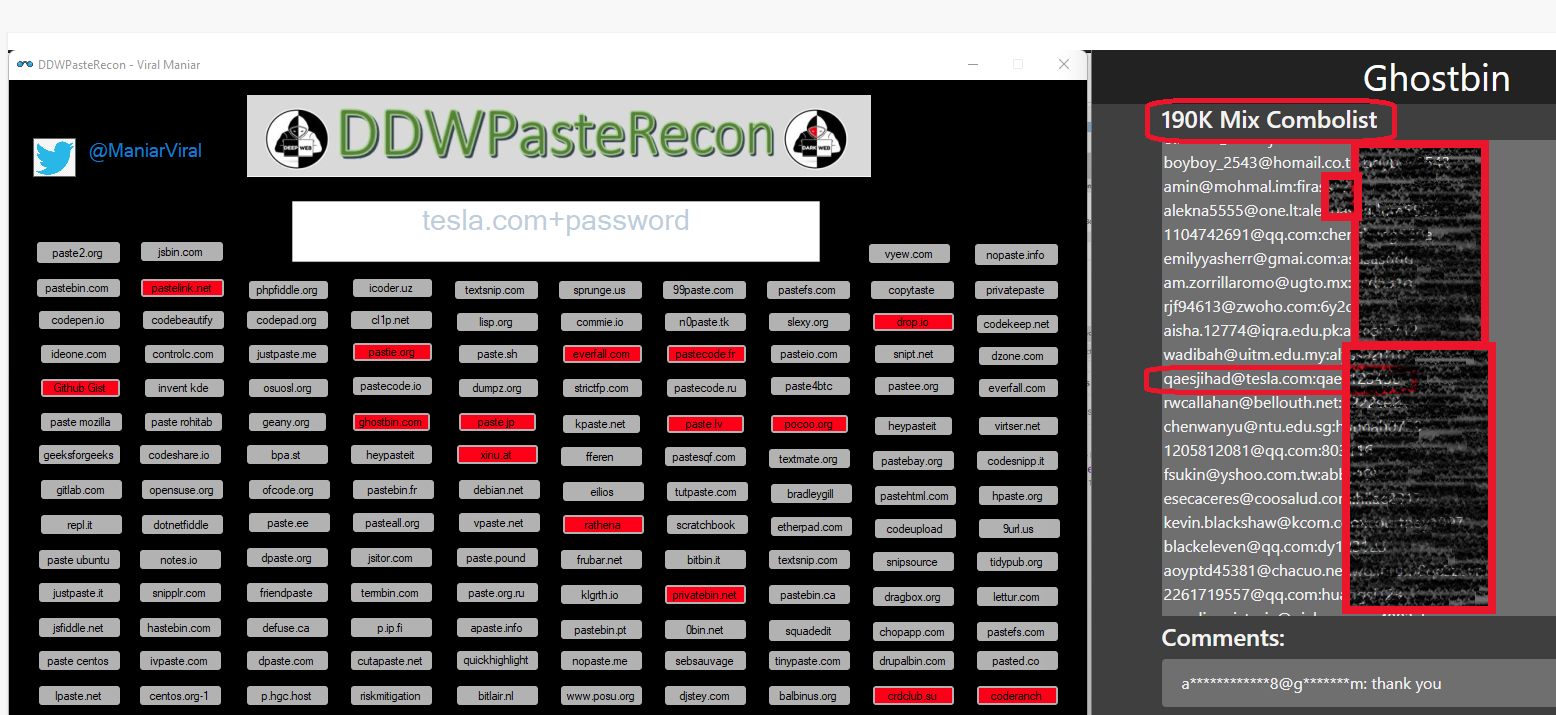Click the 0bin.net button
Image resolution: width=1556 pixels, height=715 pixels.
(x=705, y=630)
